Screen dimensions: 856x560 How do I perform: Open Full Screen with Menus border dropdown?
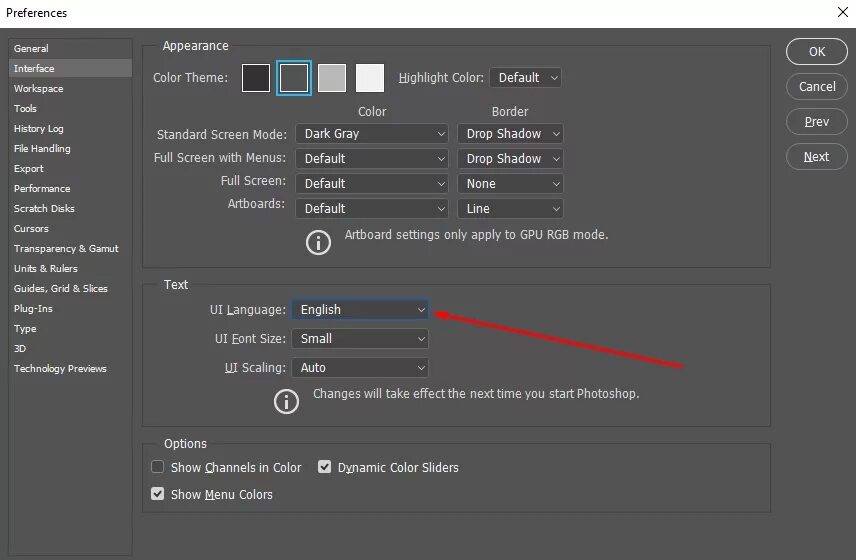[x=510, y=159]
